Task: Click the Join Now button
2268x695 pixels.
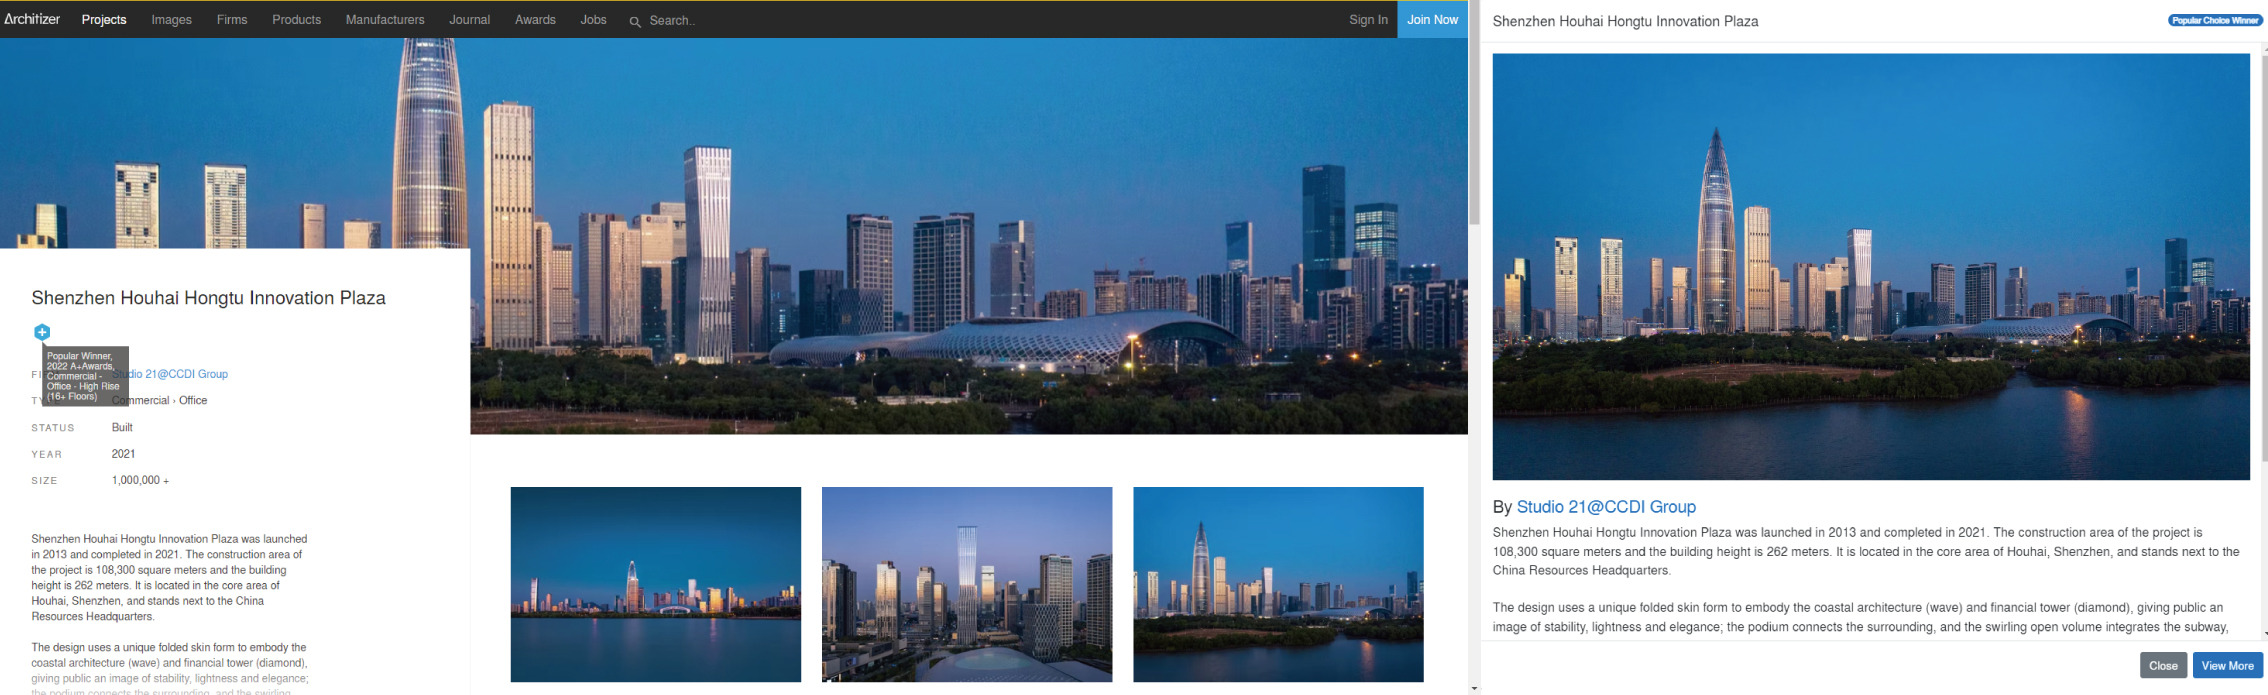Action: coord(1432,19)
